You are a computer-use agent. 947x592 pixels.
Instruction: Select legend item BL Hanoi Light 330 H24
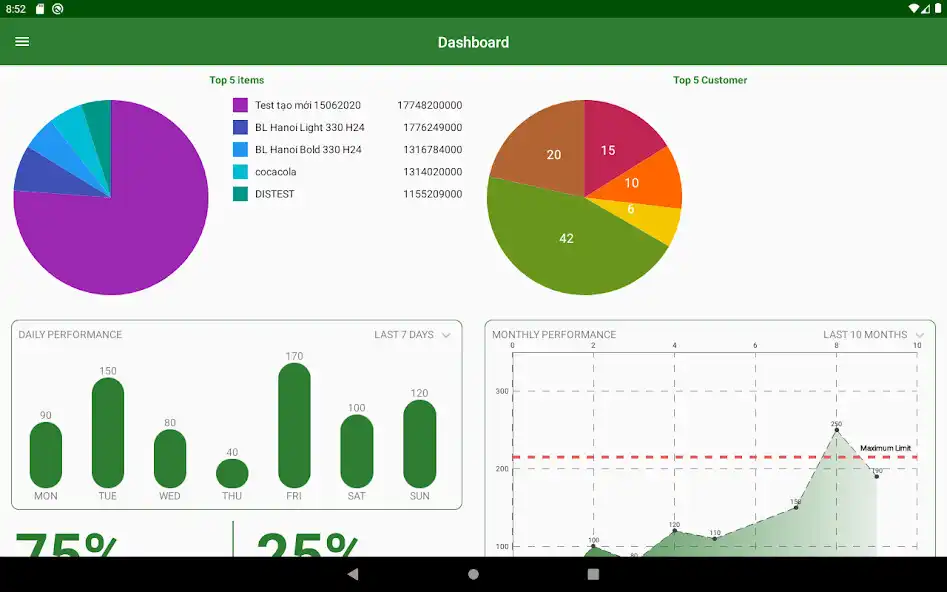point(310,127)
